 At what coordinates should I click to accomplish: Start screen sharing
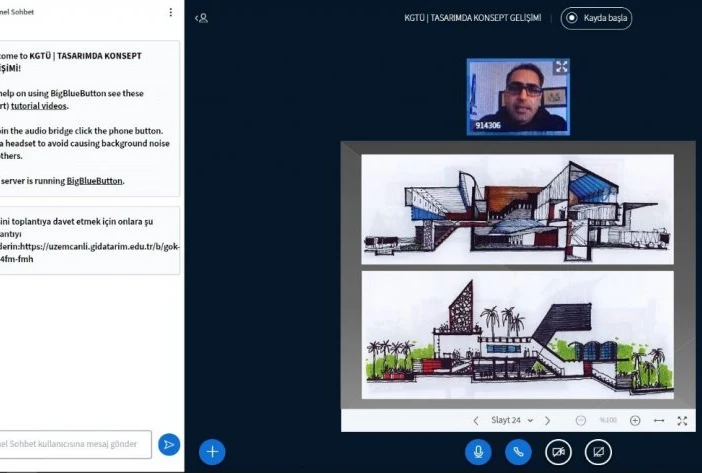click(597, 451)
